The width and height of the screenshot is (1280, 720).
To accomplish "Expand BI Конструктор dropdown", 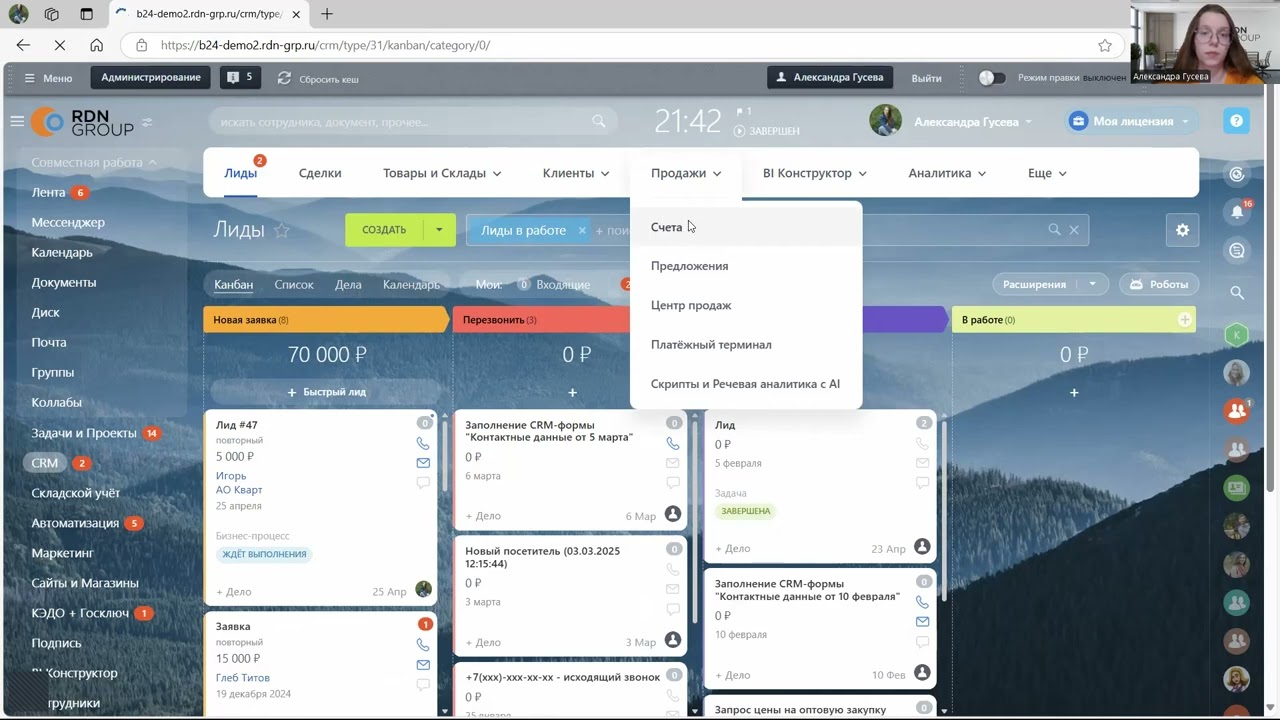I will (x=815, y=173).
